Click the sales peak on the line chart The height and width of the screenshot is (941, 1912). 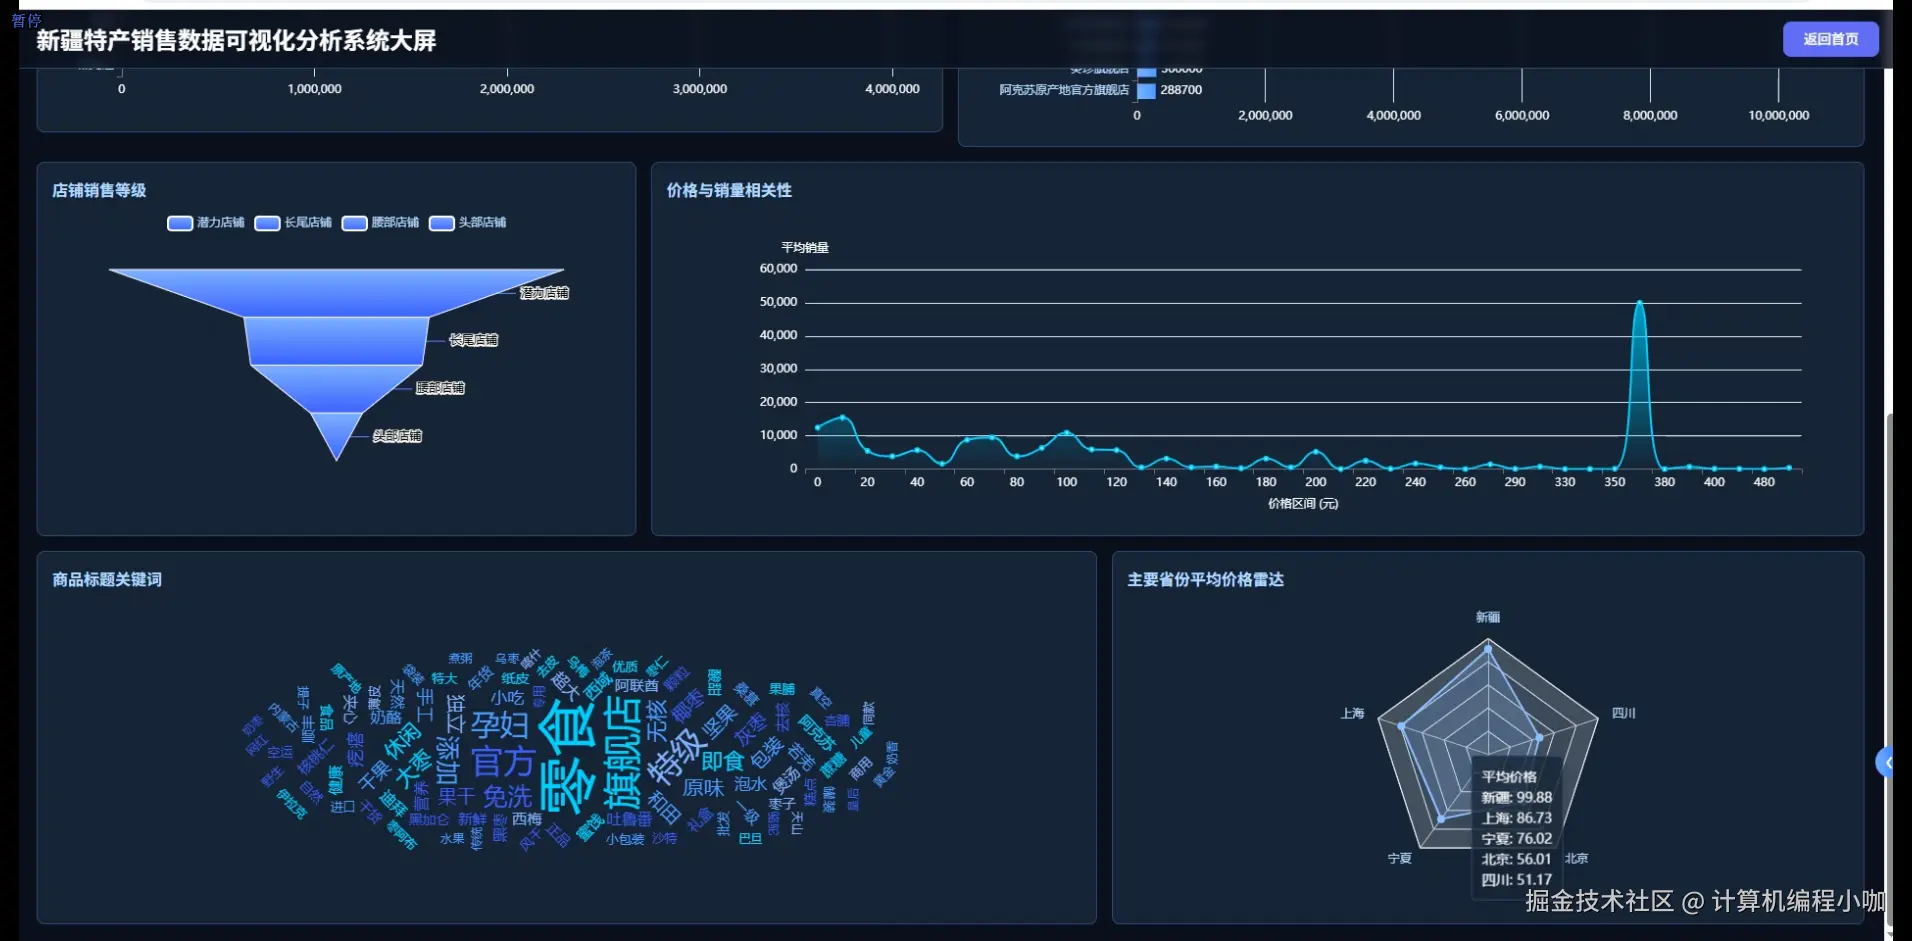(1639, 302)
